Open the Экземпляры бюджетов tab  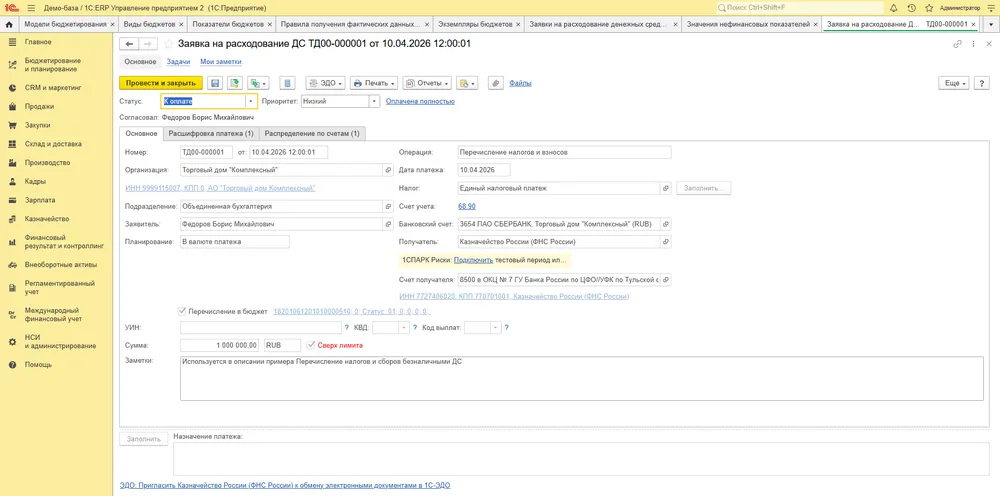tap(476, 24)
